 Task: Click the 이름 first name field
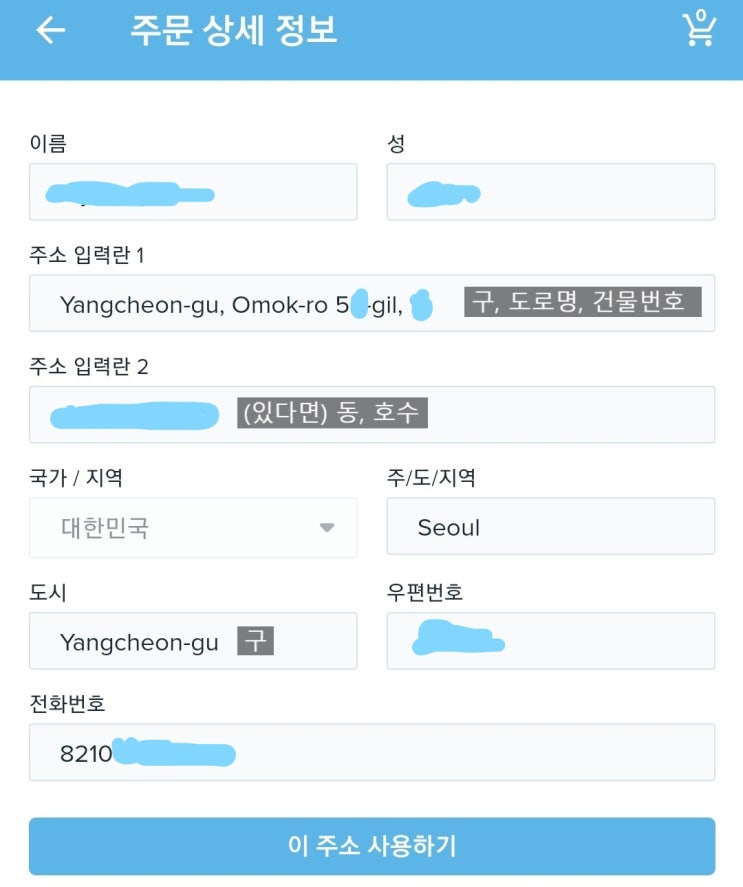[193, 192]
